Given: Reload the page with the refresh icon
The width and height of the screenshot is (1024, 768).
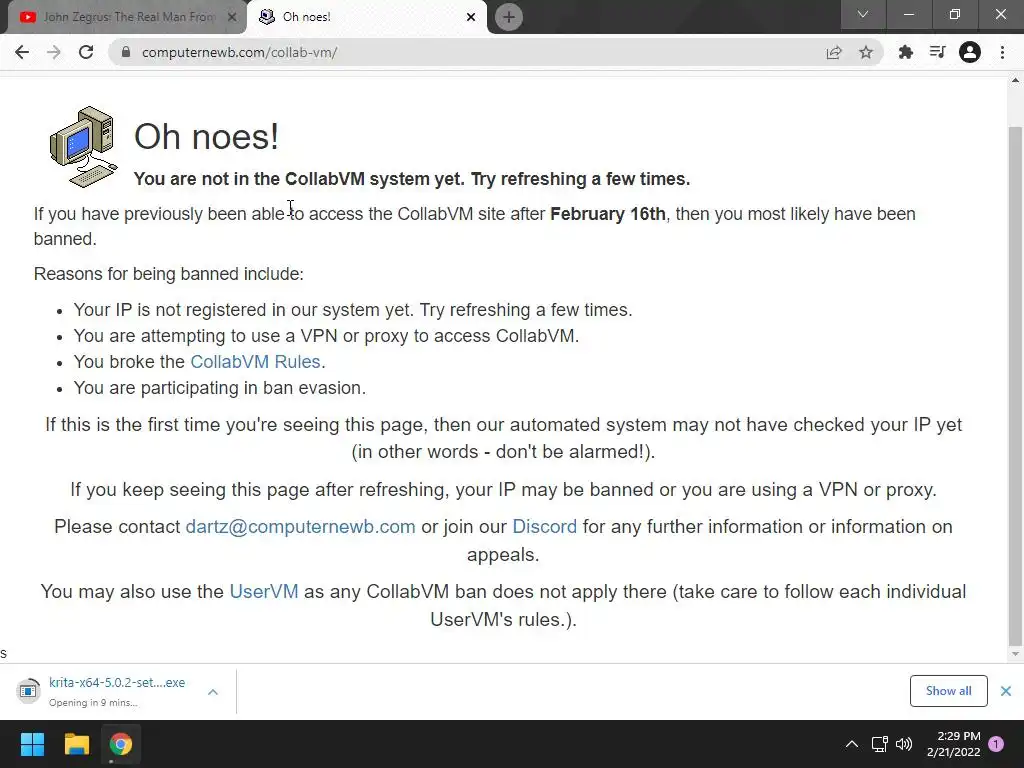Looking at the screenshot, I should click(x=86, y=52).
